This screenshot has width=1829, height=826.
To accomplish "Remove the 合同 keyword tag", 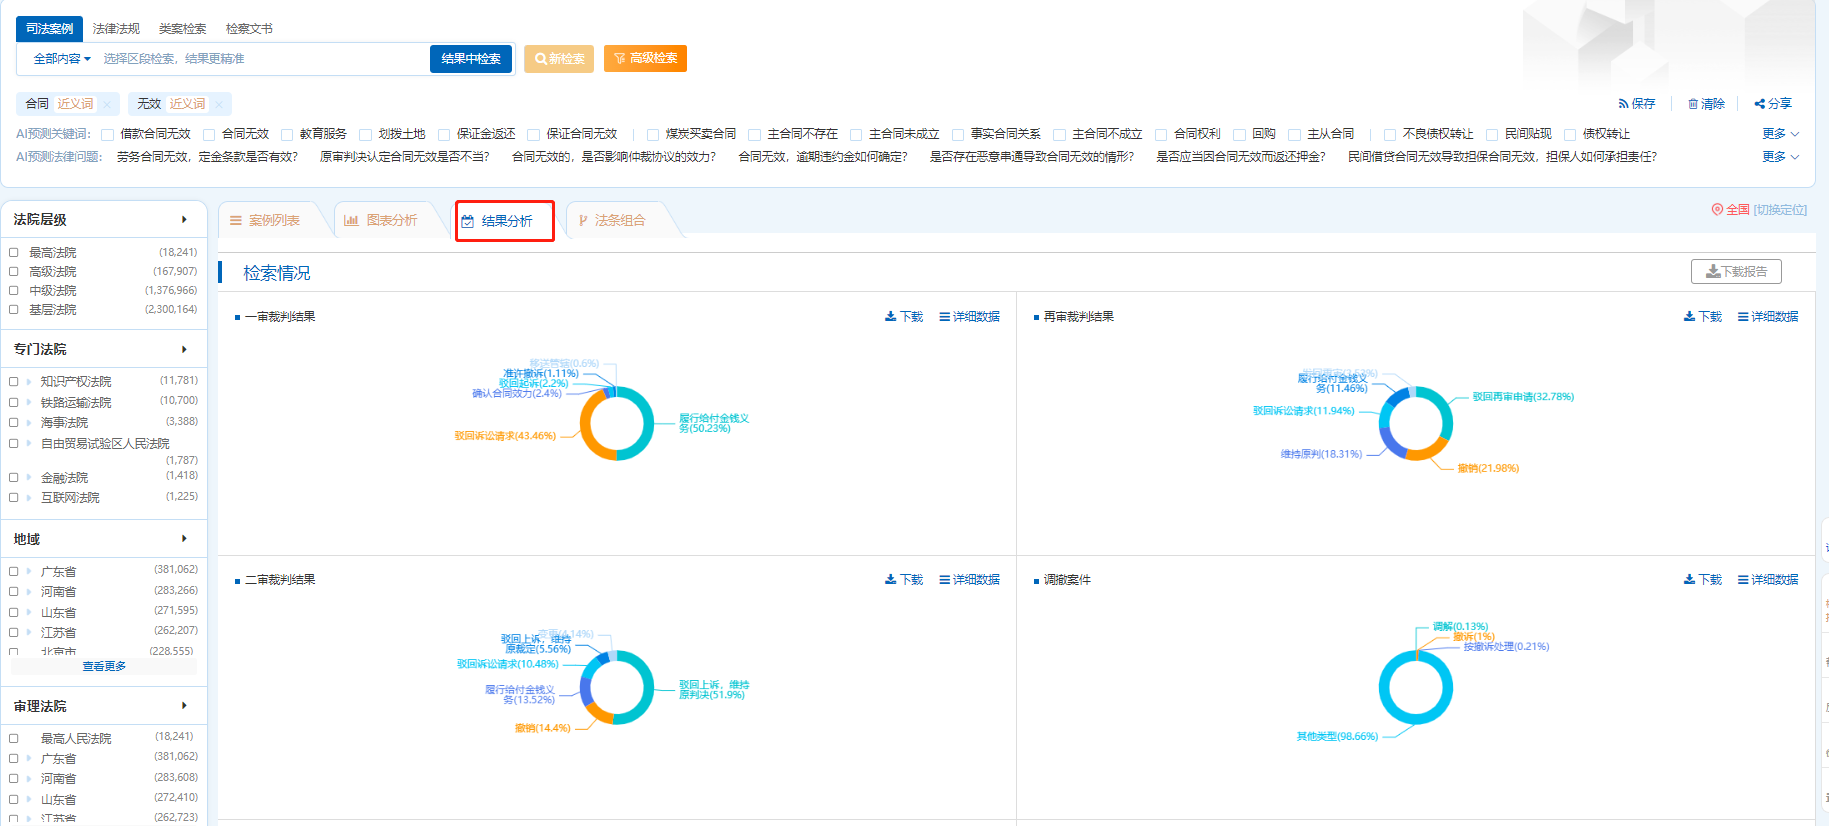I will click(x=107, y=104).
